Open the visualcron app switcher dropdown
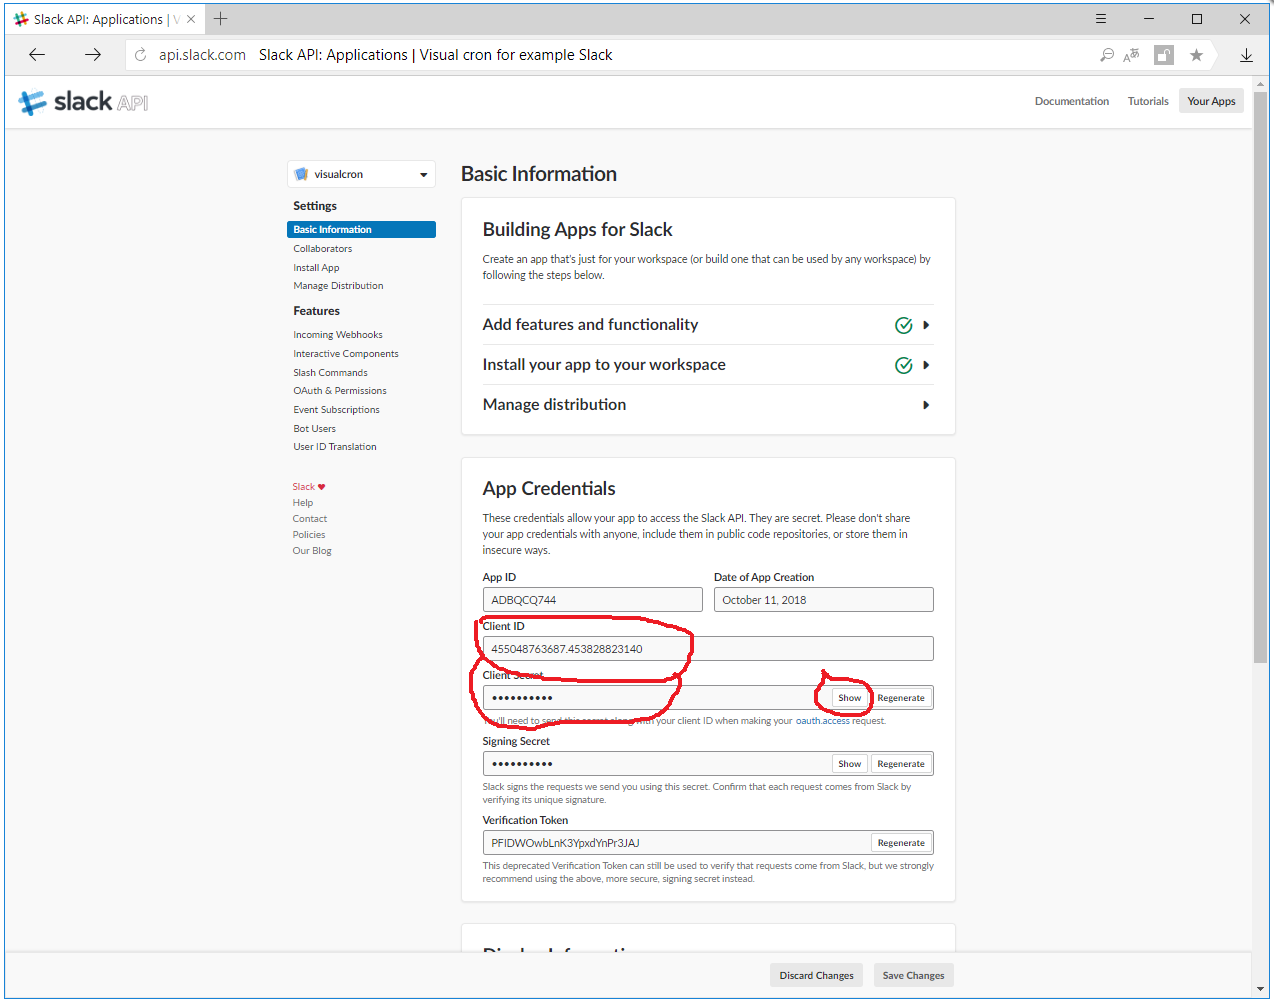The width and height of the screenshot is (1274, 1001). pyautogui.click(x=361, y=173)
